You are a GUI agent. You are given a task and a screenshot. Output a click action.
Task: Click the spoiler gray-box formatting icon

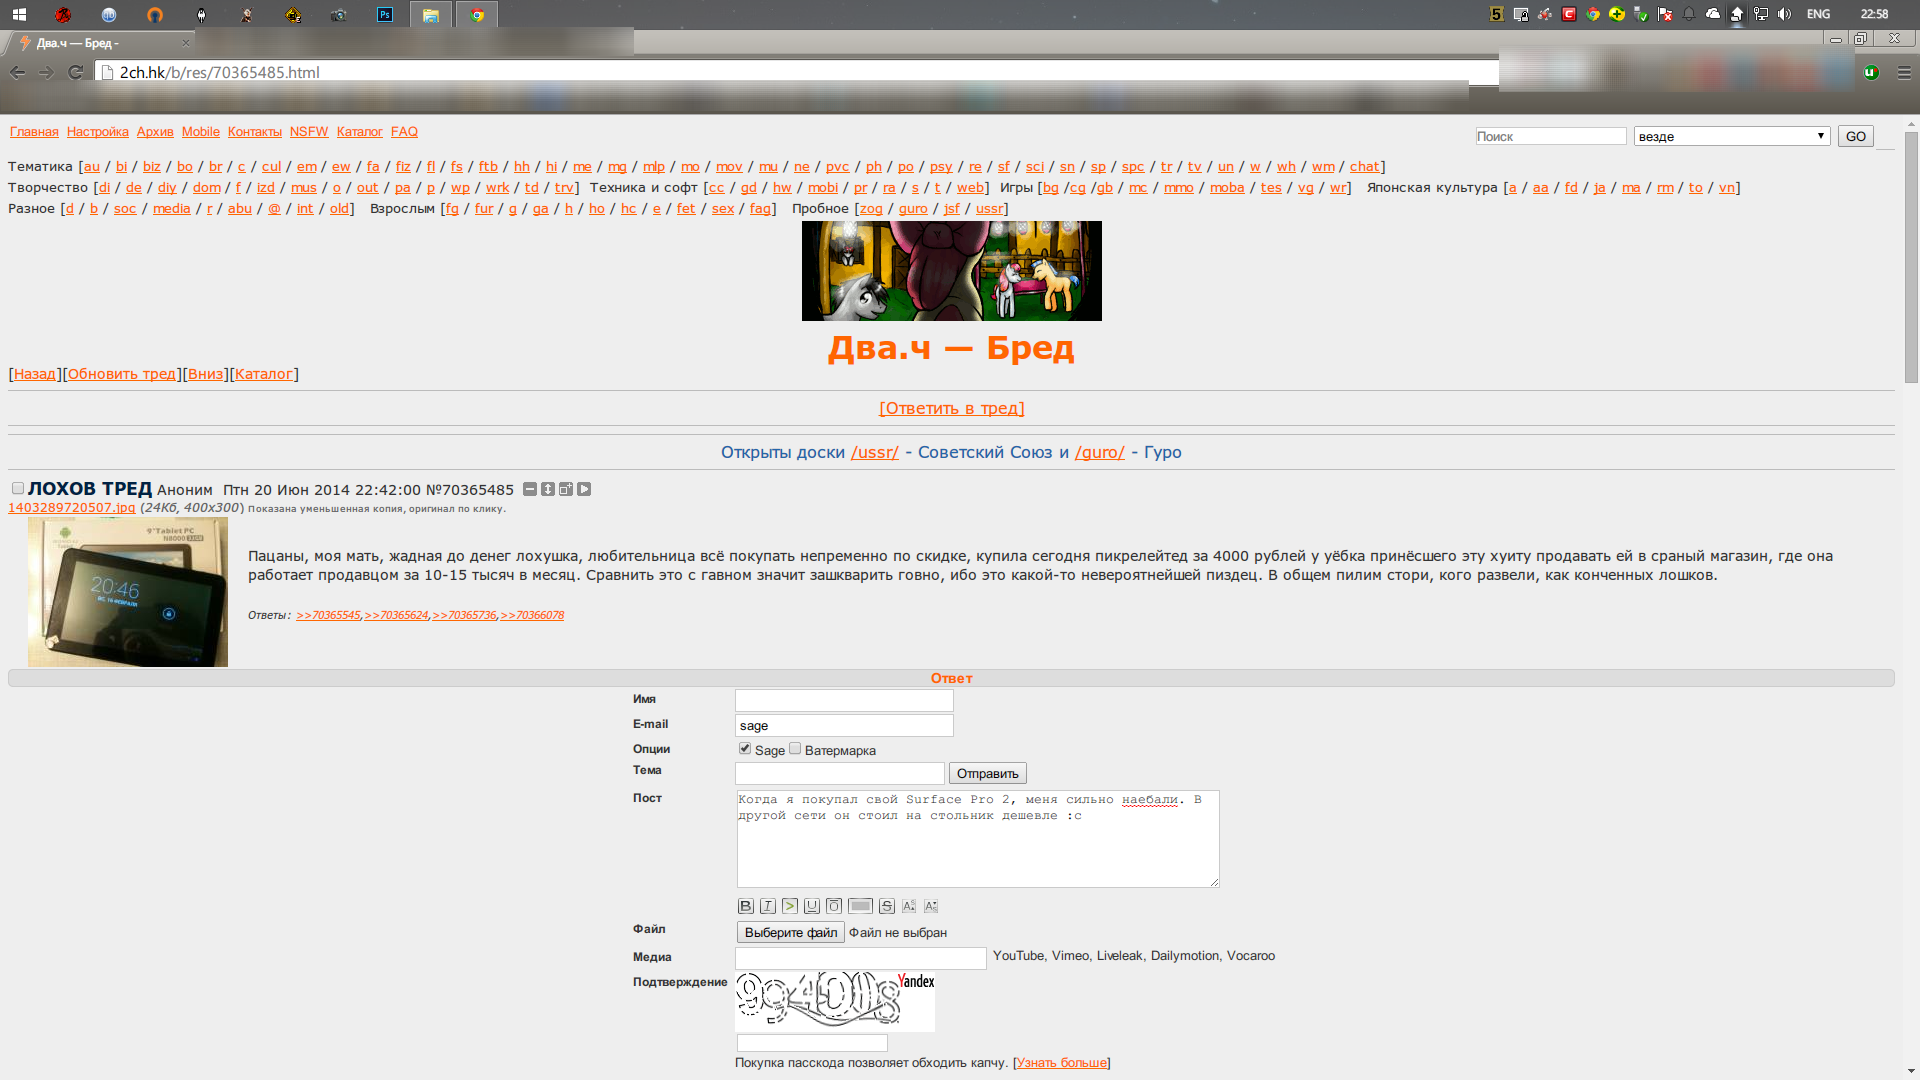[x=860, y=906]
